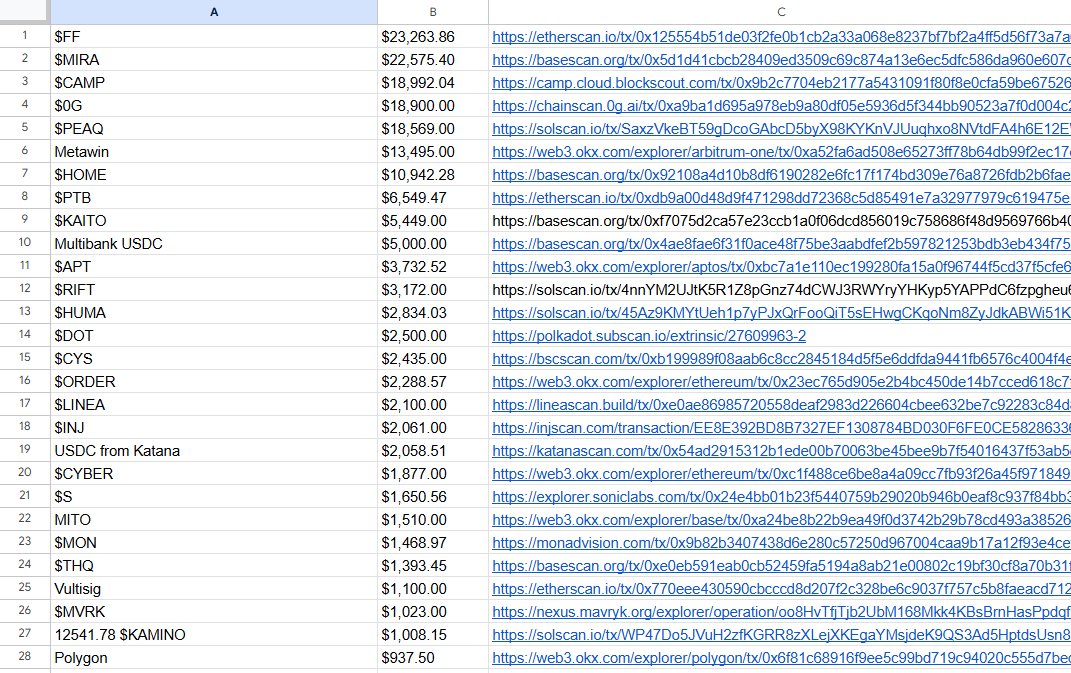Image resolution: width=1071 pixels, height=673 pixels.
Task: Click the $6,549.47 value cell
Action: tap(433, 198)
